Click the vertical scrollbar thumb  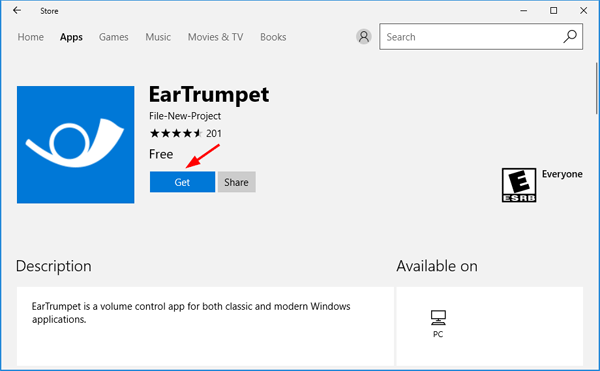[x=597, y=88]
